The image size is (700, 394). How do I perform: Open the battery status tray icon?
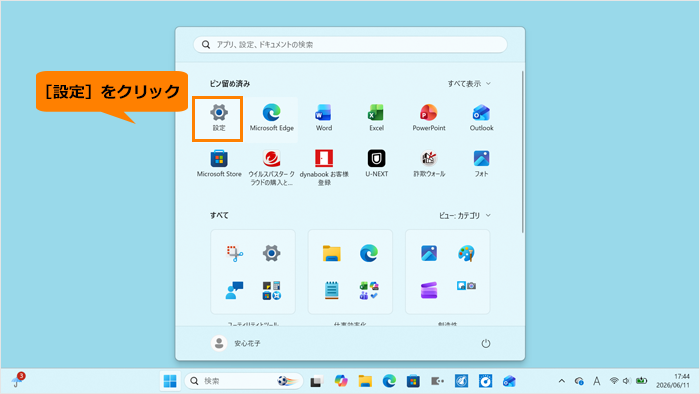[642, 381]
